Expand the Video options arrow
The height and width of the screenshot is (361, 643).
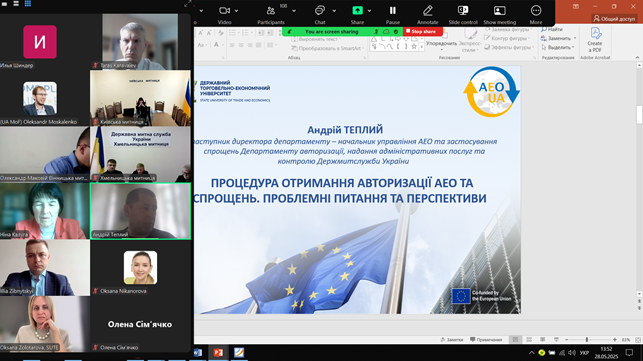coord(237,11)
